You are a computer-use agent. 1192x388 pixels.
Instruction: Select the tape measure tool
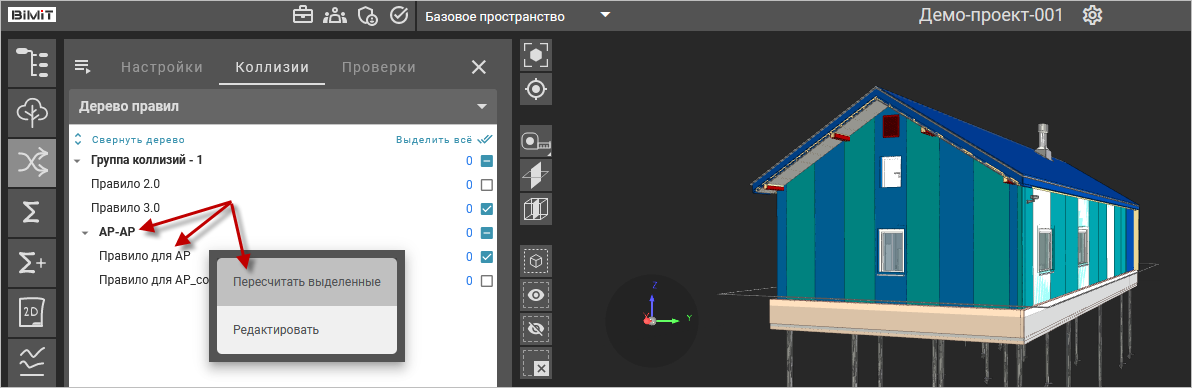(x=537, y=141)
